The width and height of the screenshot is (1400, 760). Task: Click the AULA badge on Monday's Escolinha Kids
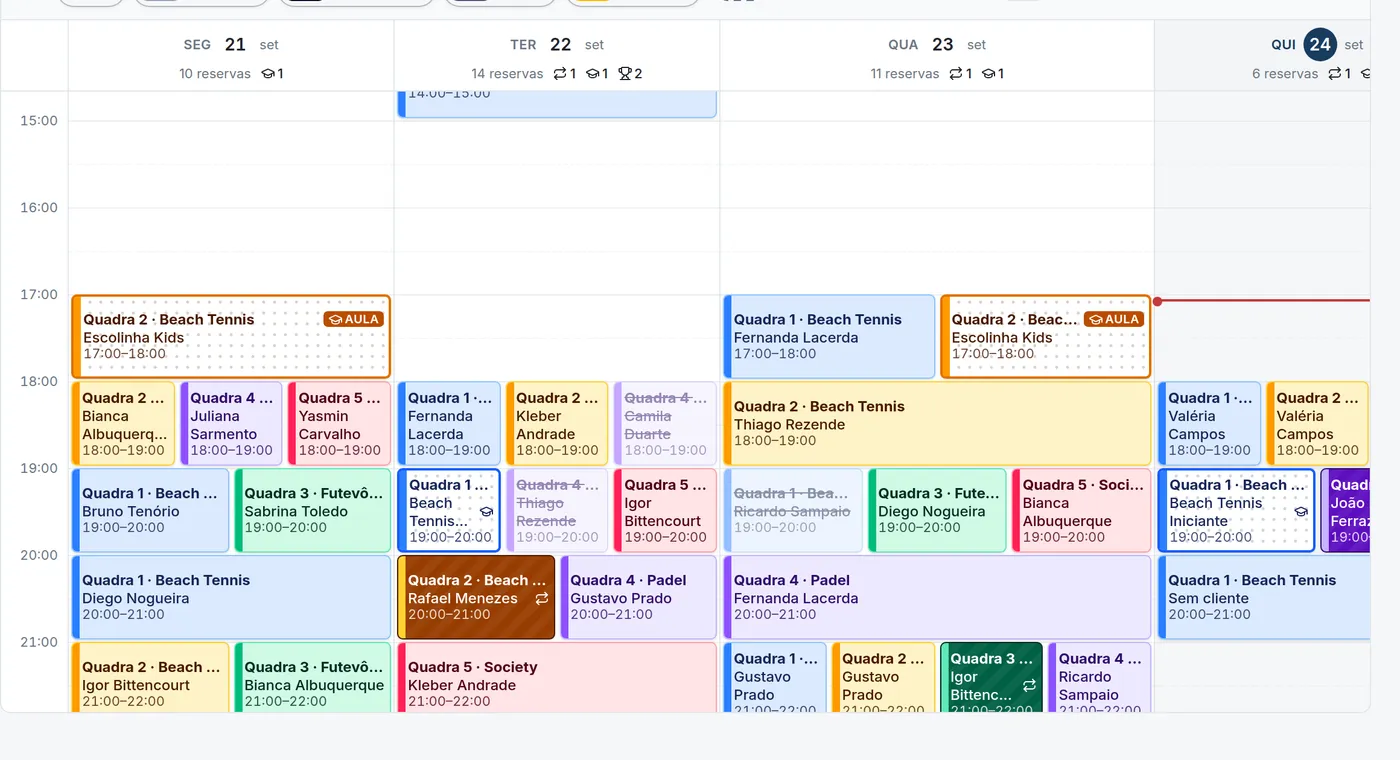(x=354, y=319)
